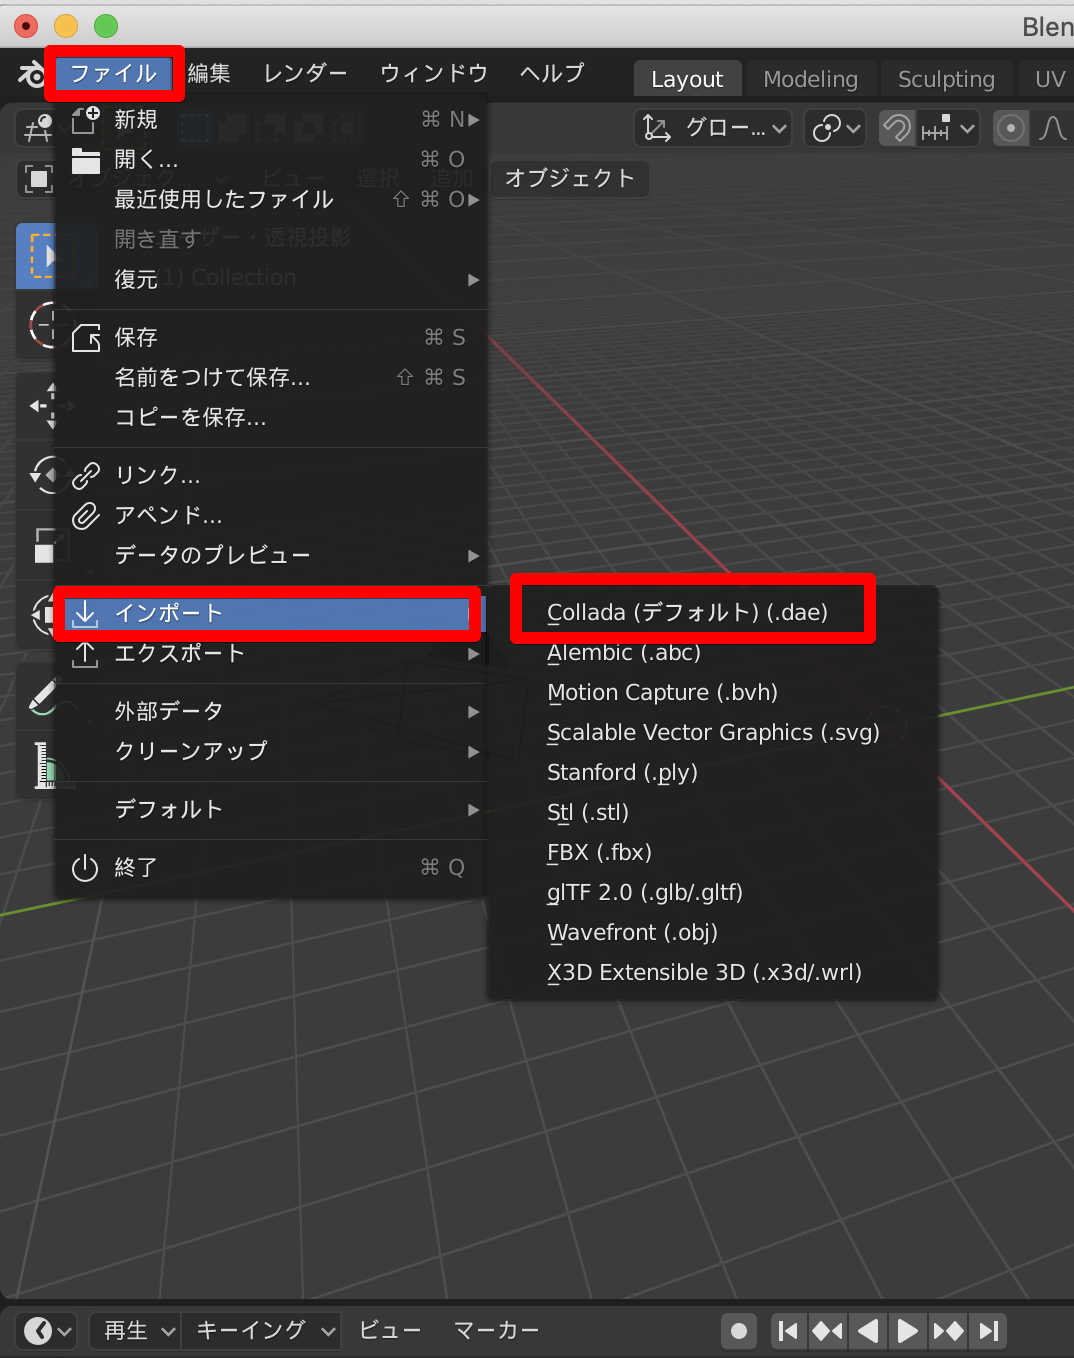Import Alembic (.abc) file
This screenshot has height=1358, width=1074.
coord(712,652)
